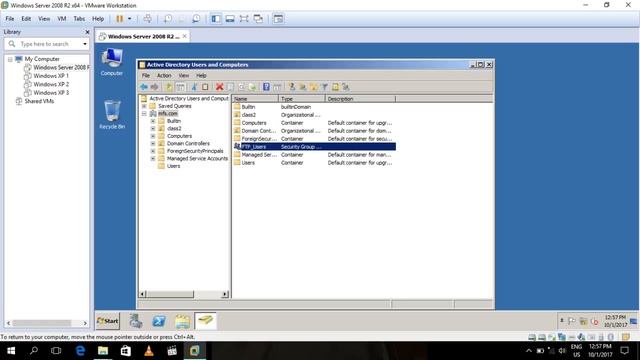The height and width of the screenshot is (360, 640).
Task: Toggle the library sidebar view icon
Action: click(216, 19)
